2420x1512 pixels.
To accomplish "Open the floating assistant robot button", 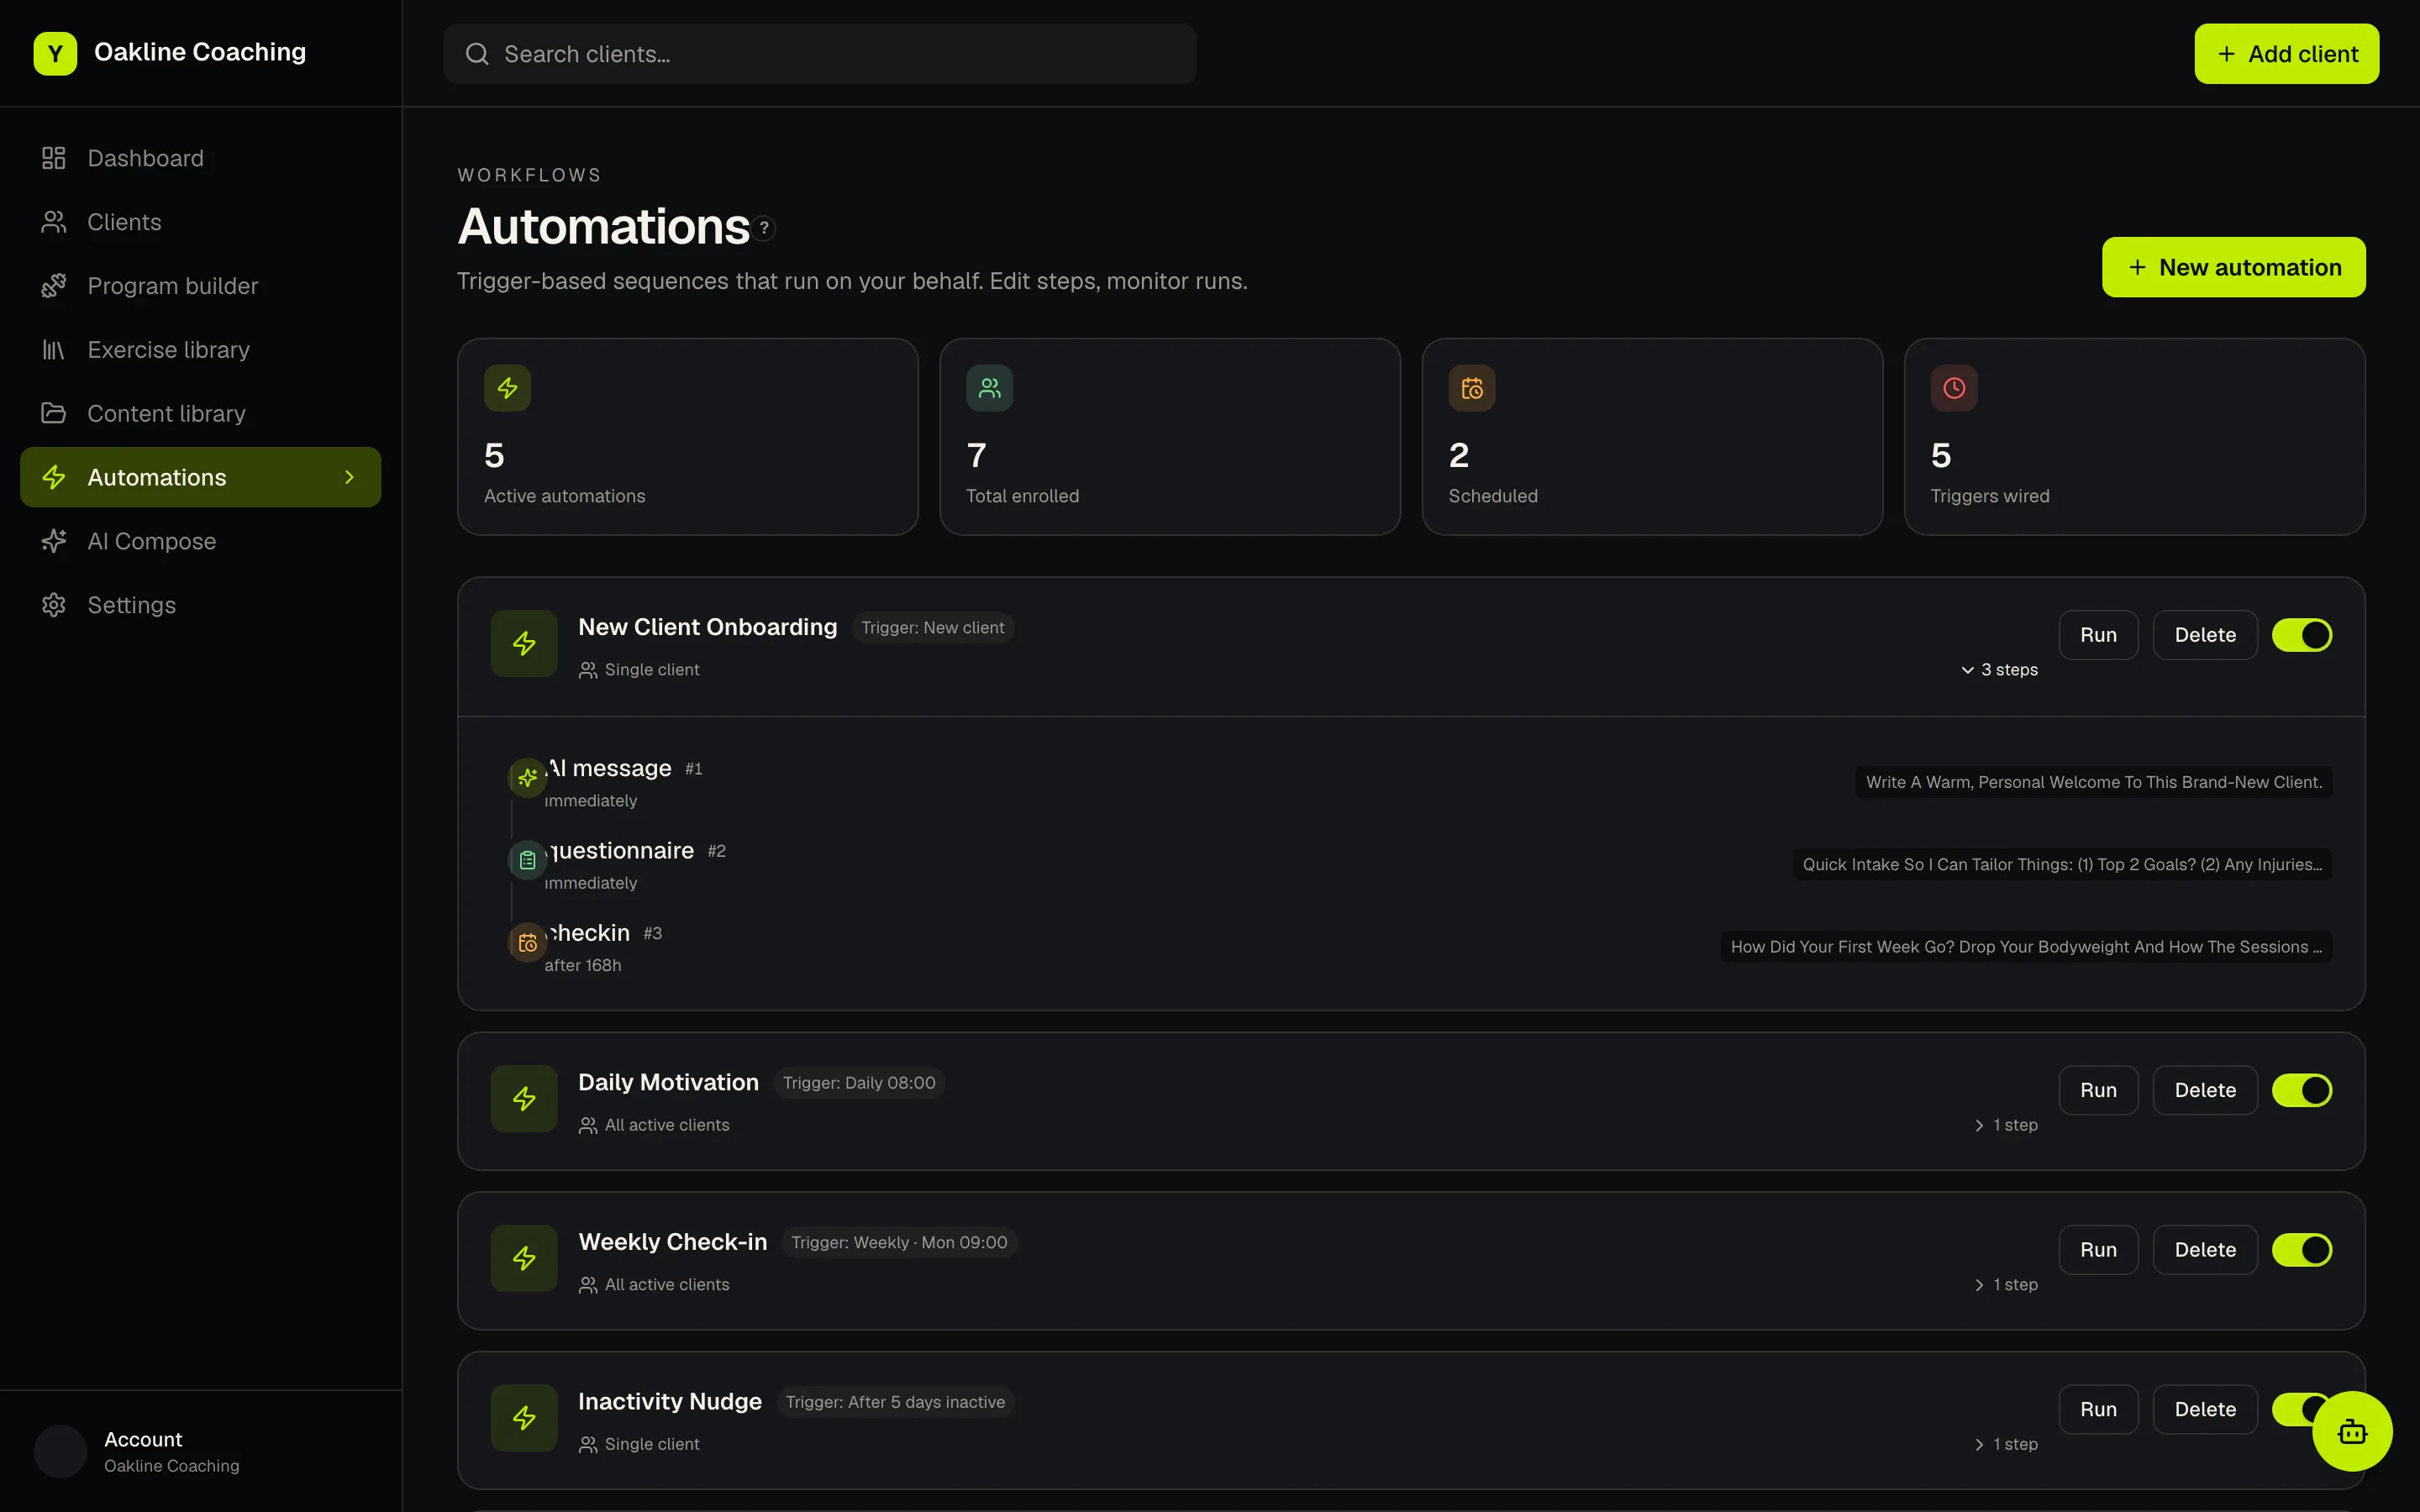I will click(2352, 1431).
